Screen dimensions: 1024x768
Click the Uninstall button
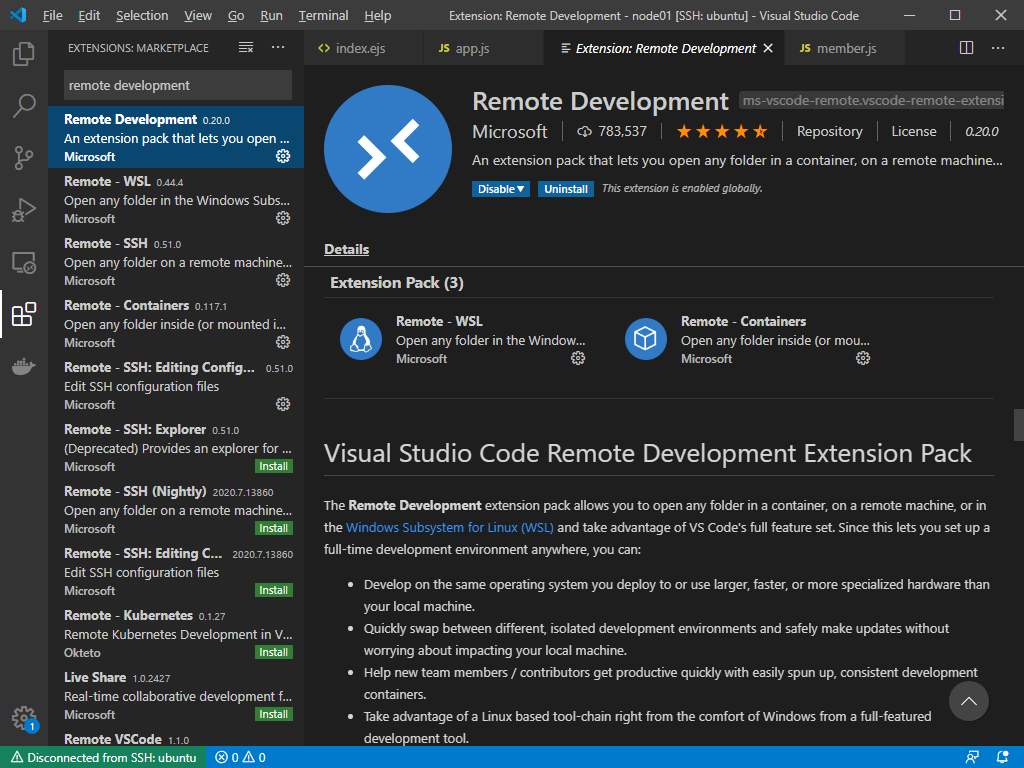566,189
